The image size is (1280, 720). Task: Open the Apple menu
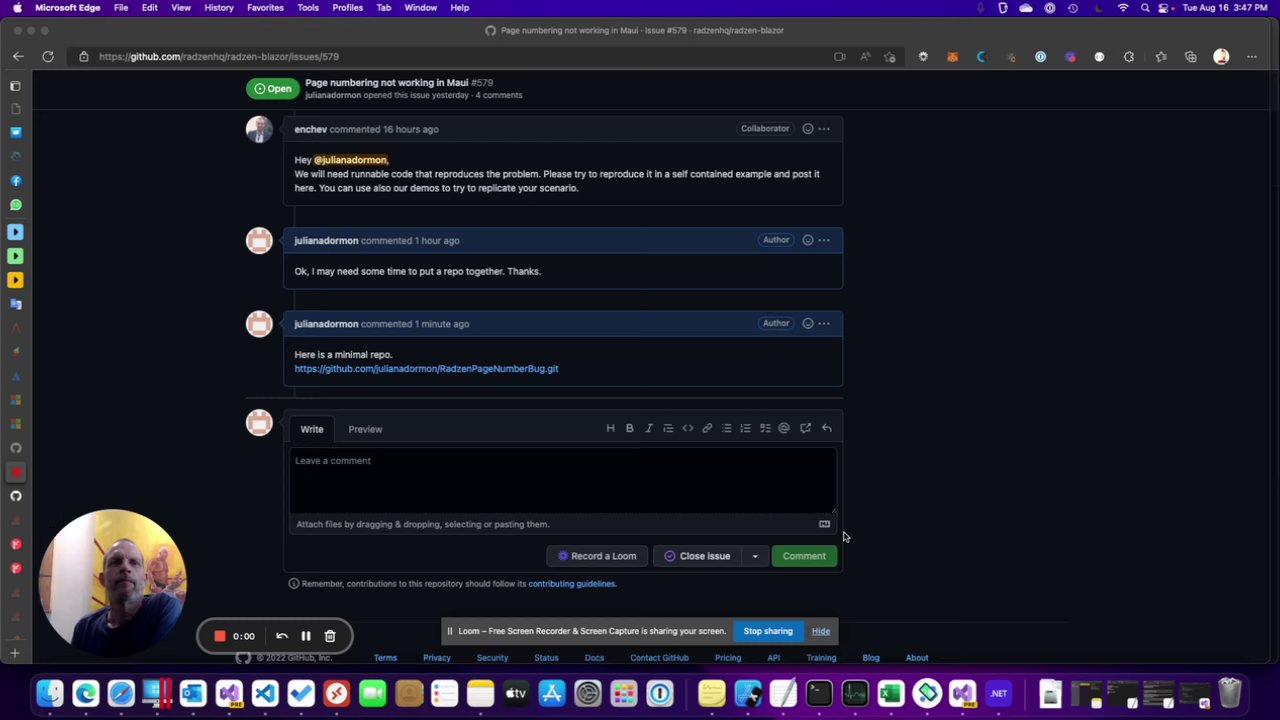click(x=17, y=8)
